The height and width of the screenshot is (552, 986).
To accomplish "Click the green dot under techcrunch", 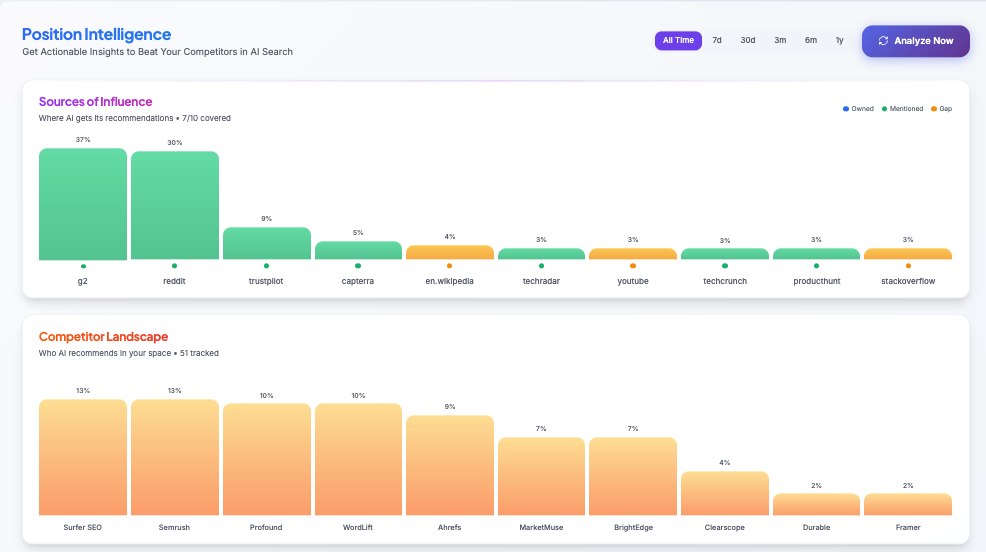I will coord(725,266).
